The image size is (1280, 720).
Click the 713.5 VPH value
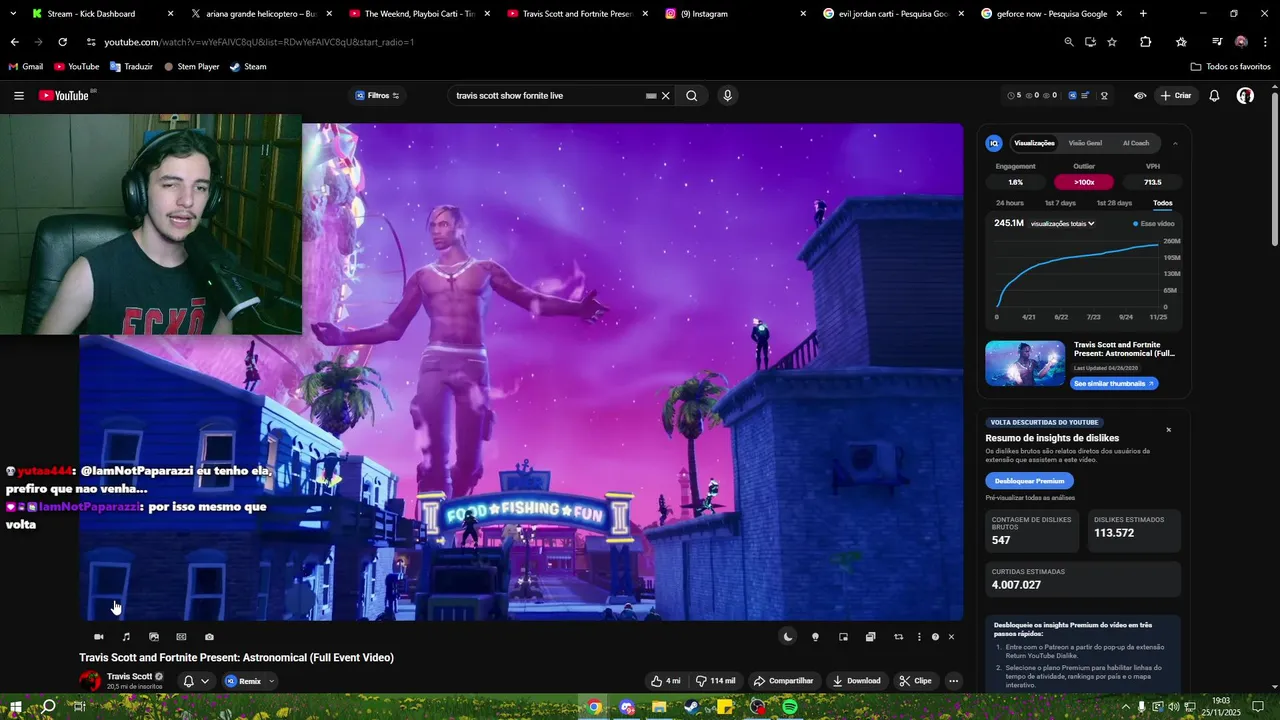coord(1152,182)
